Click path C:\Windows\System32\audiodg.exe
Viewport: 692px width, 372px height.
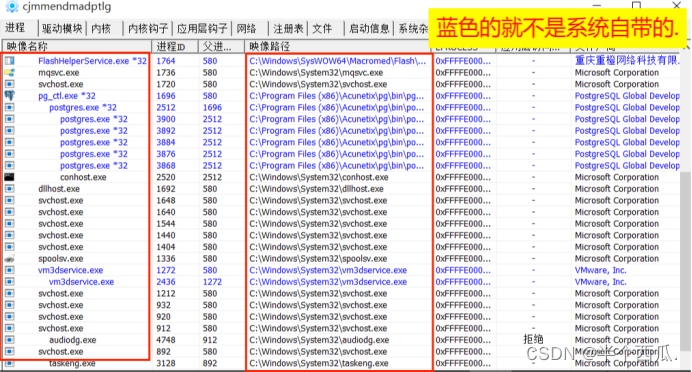coord(319,340)
